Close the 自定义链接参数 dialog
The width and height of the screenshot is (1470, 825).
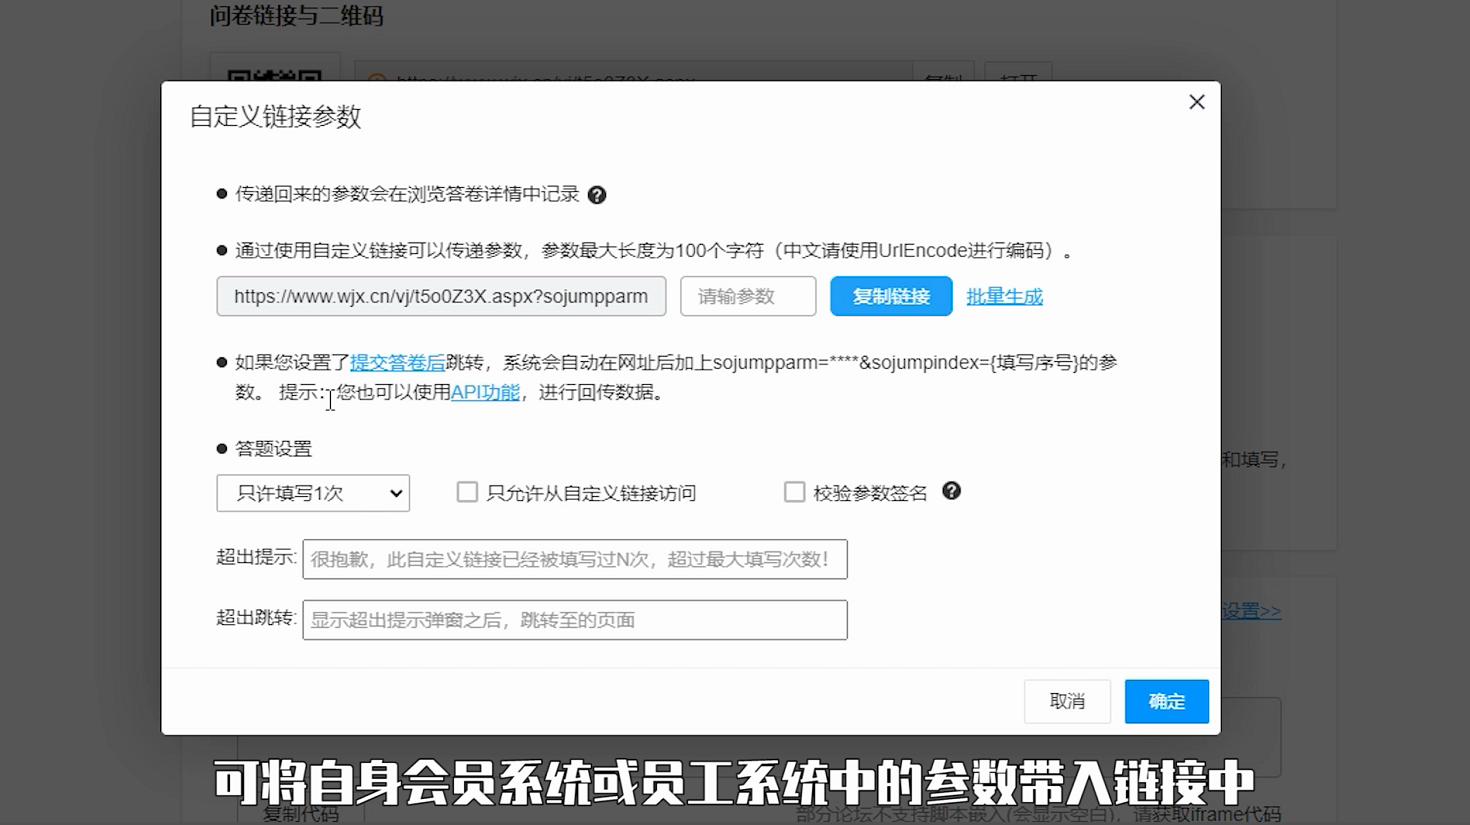point(1196,102)
